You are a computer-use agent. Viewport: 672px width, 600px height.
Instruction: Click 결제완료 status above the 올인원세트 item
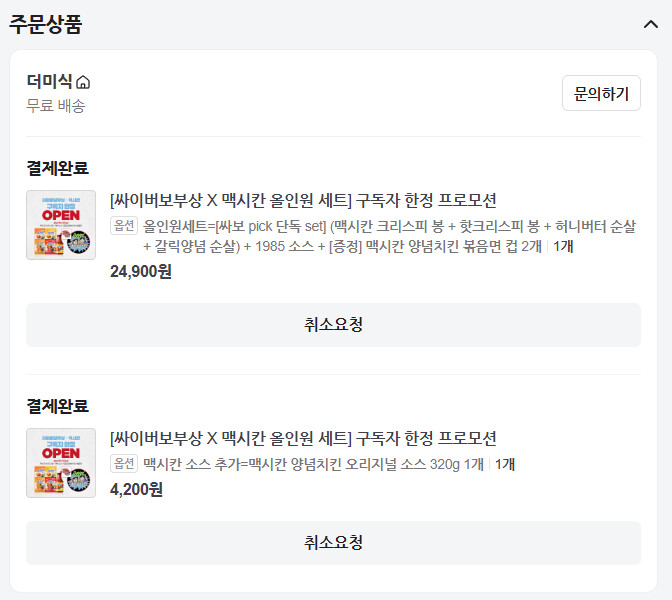57,168
